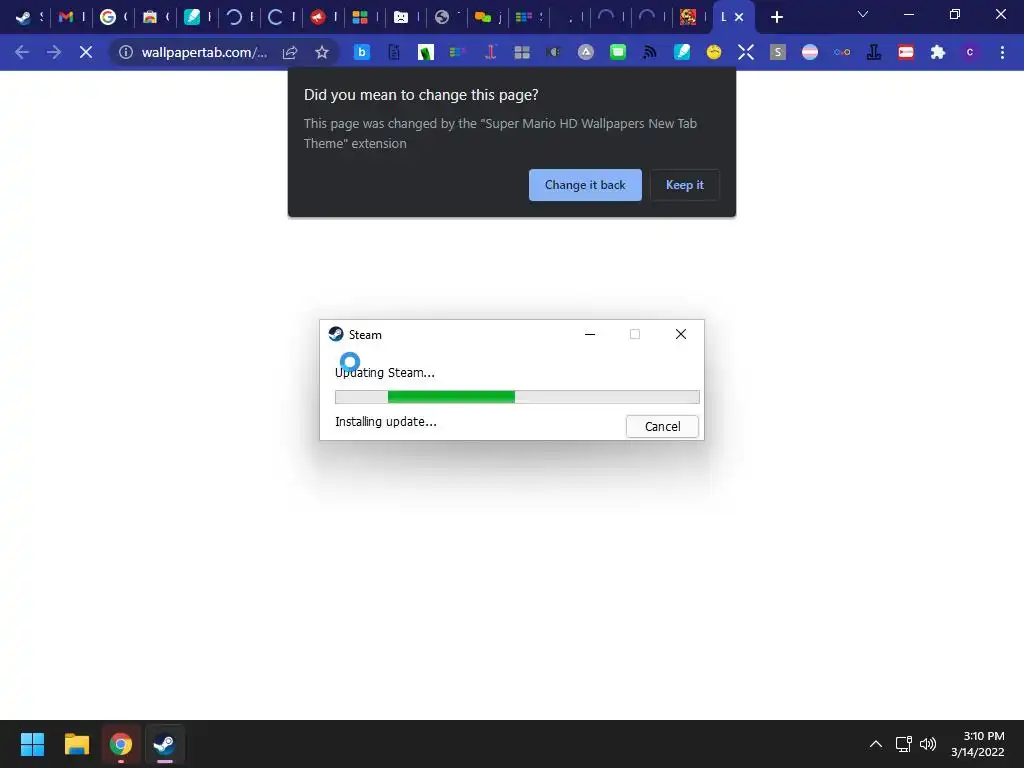Click the wallpapertab.com address bar
This screenshot has height=768, width=1024.
[x=204, y=52]
